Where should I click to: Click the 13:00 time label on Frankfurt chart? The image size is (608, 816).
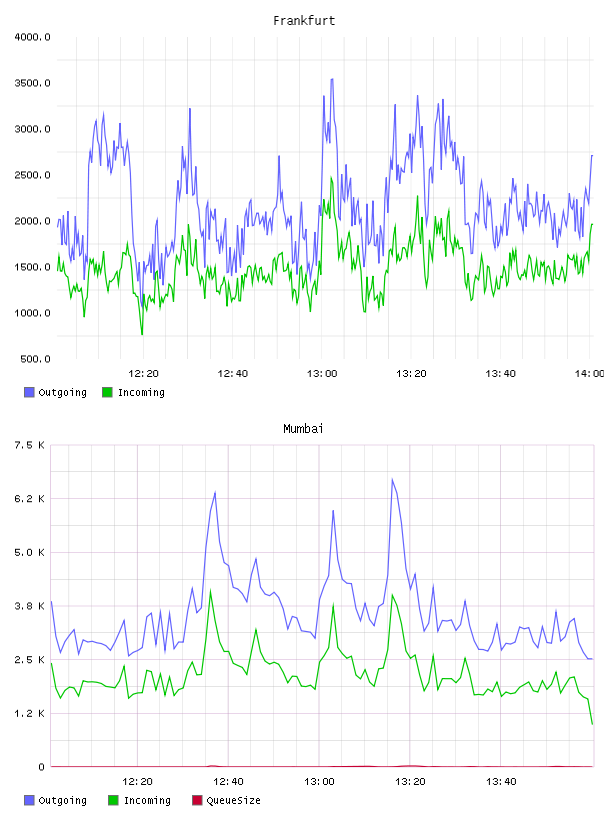(x=322, y=374)
